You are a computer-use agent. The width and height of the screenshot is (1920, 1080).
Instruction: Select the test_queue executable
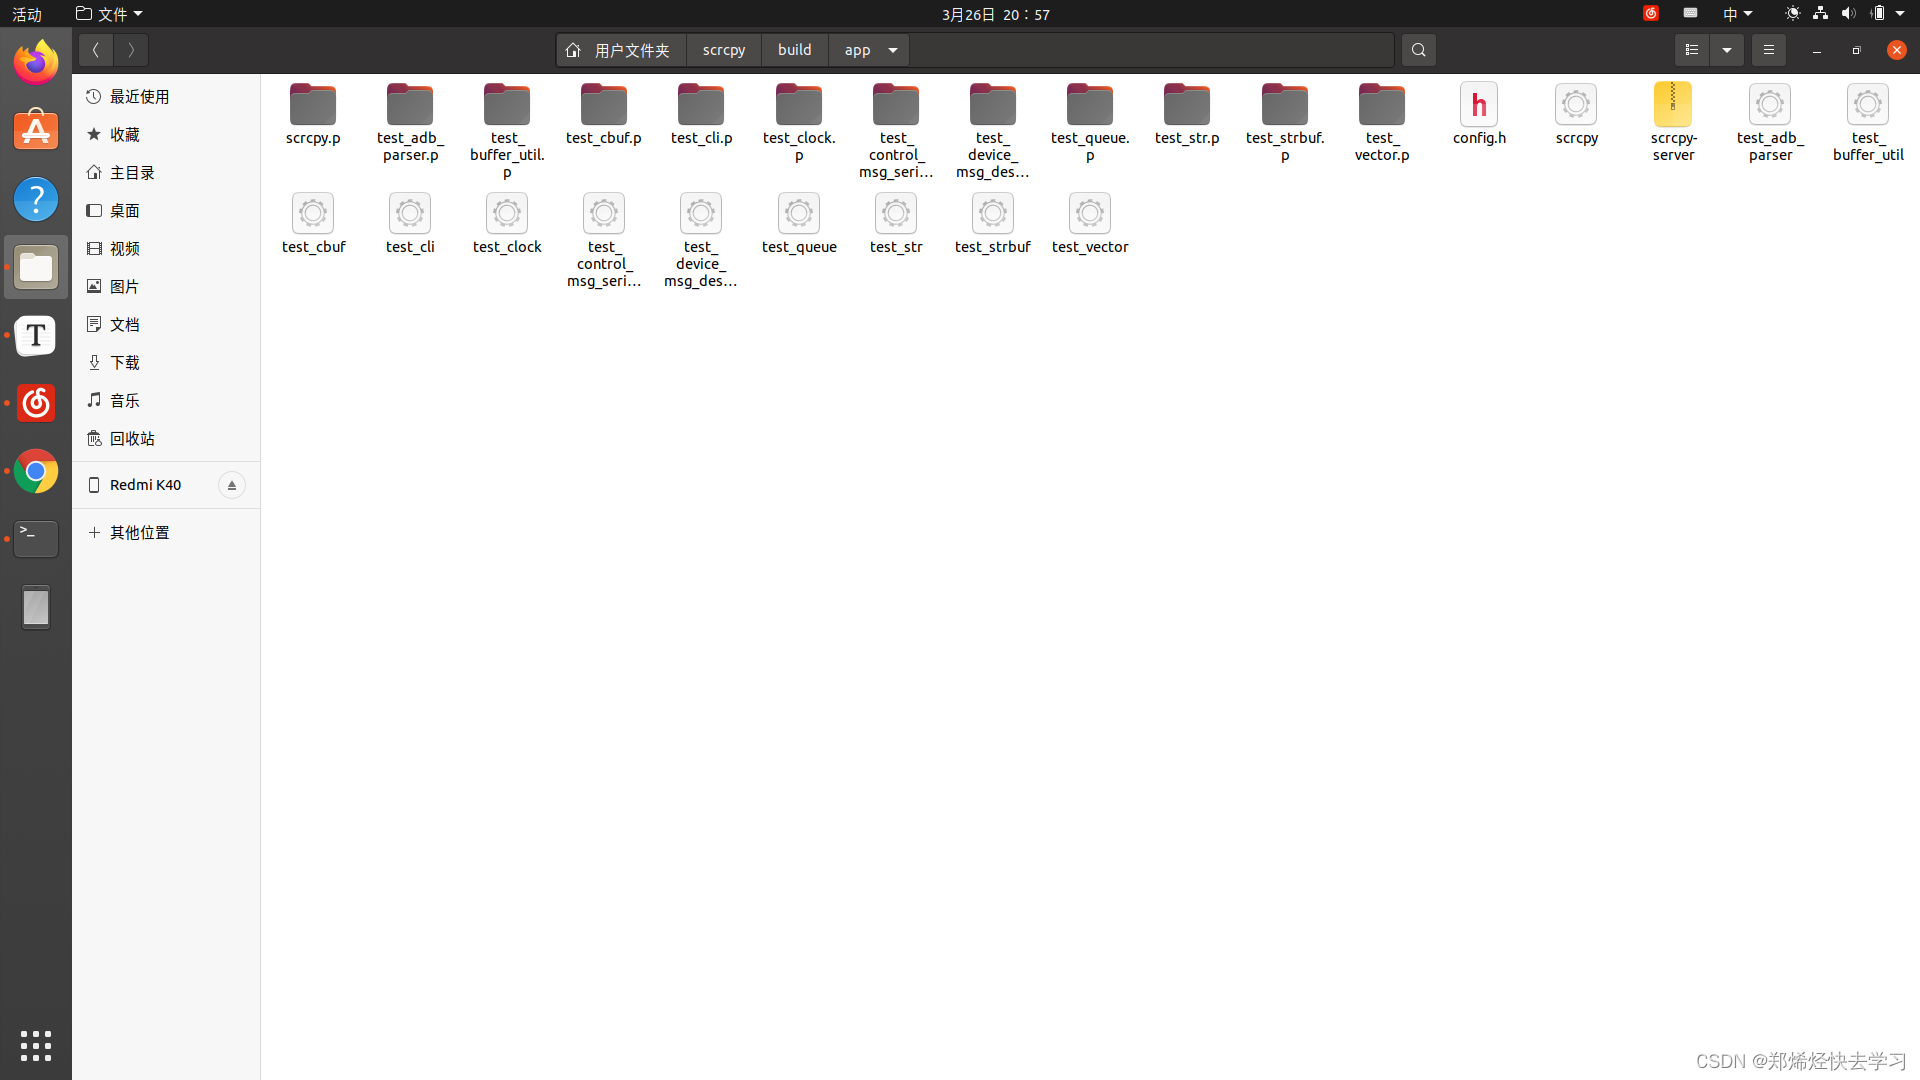(798, 224)
